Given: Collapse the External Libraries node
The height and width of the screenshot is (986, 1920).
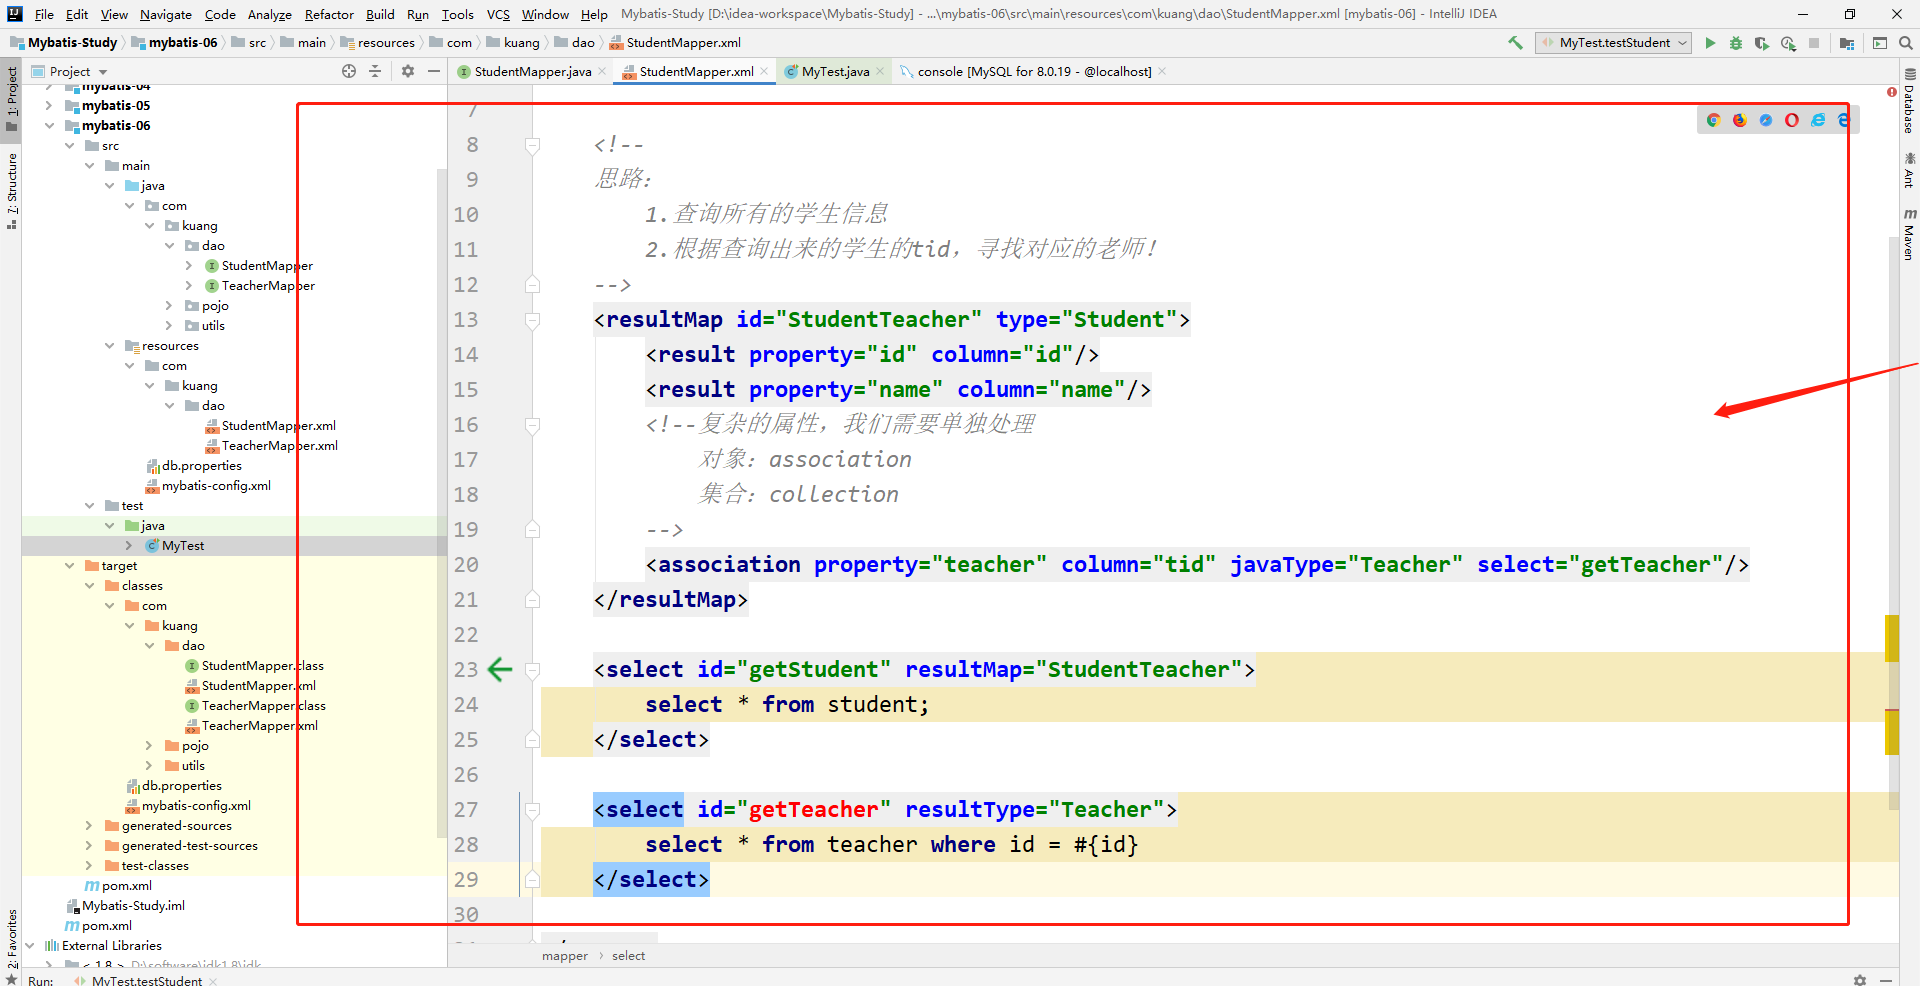Looking at the screenshot, I should point(29,945).
